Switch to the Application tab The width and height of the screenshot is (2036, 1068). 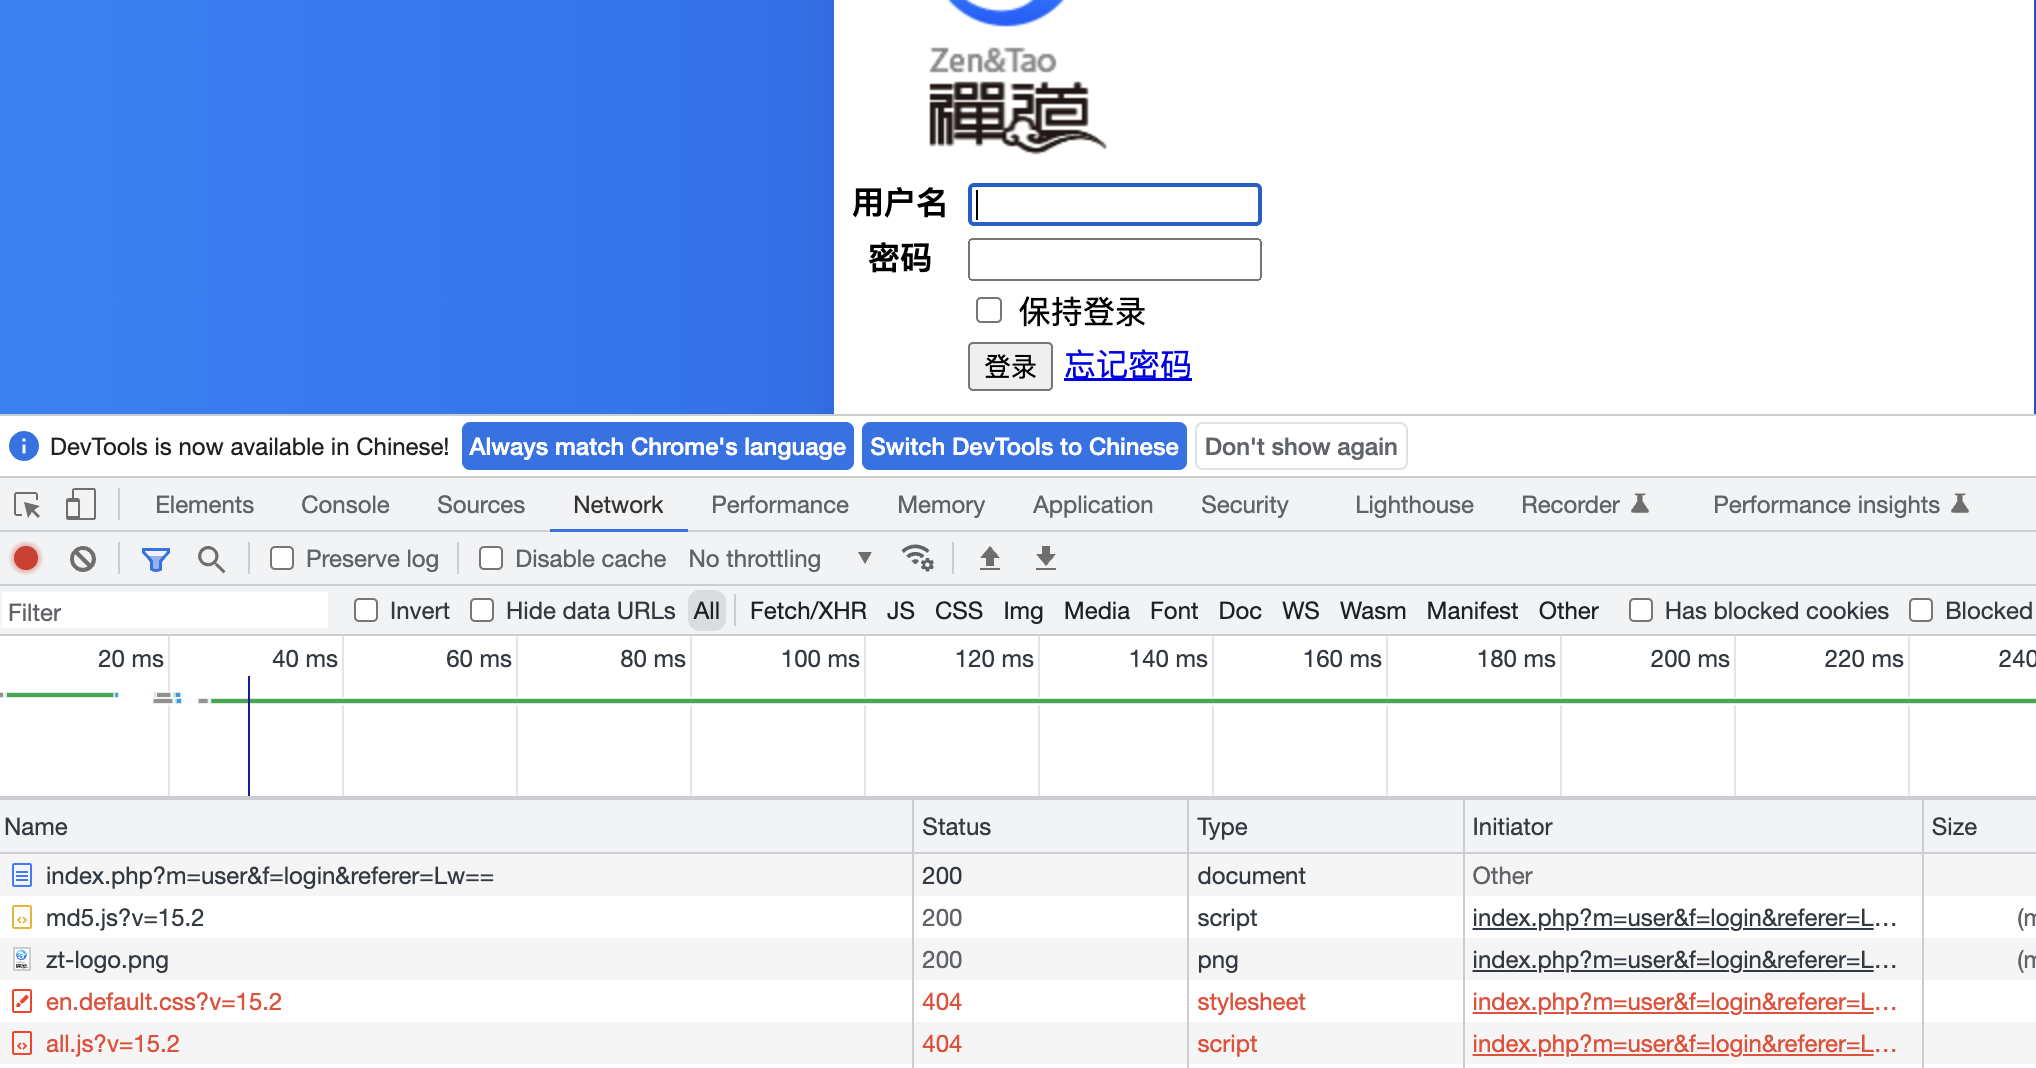(1093, 505)
